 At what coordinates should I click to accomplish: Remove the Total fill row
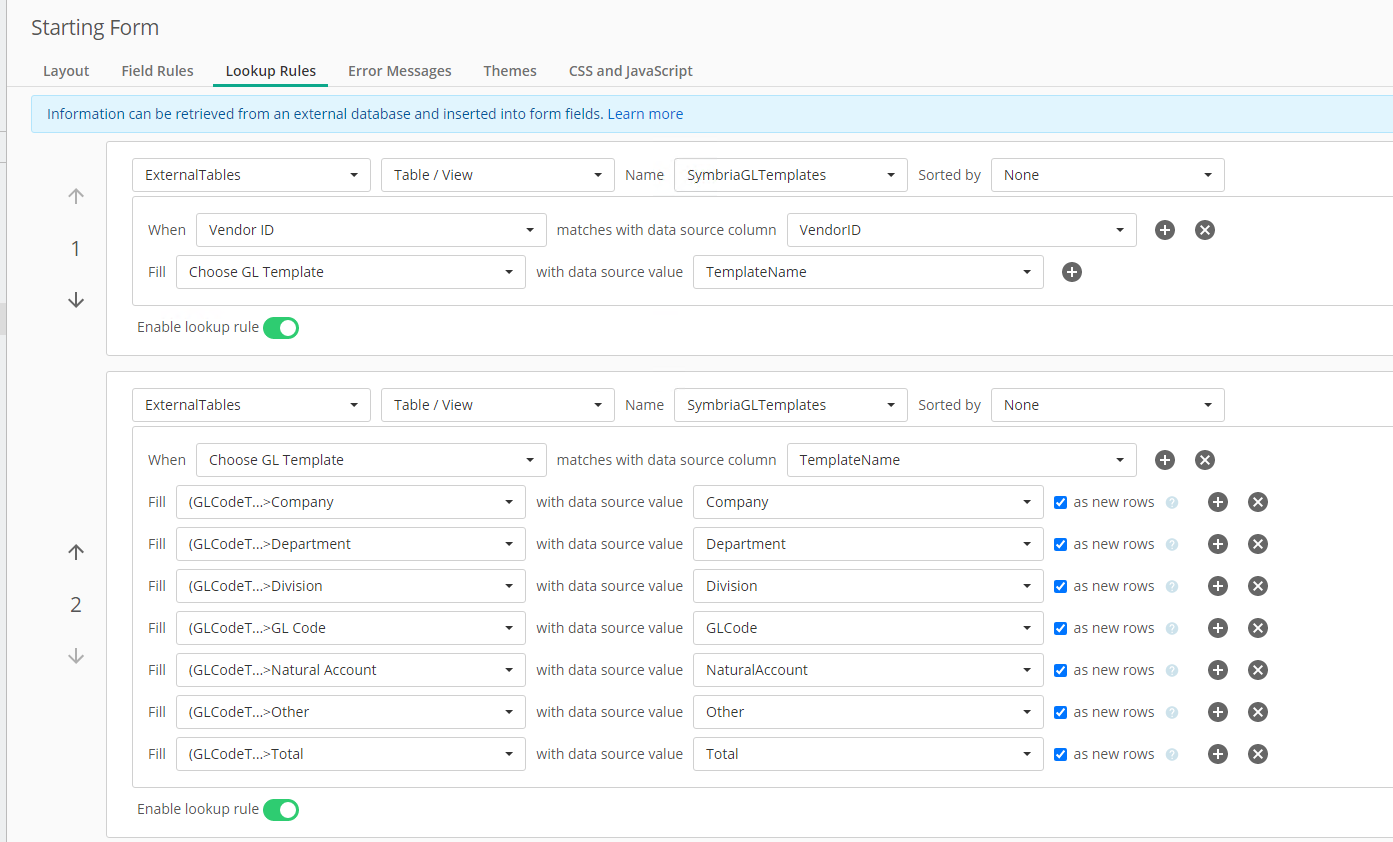click(x=1258, y=754)
